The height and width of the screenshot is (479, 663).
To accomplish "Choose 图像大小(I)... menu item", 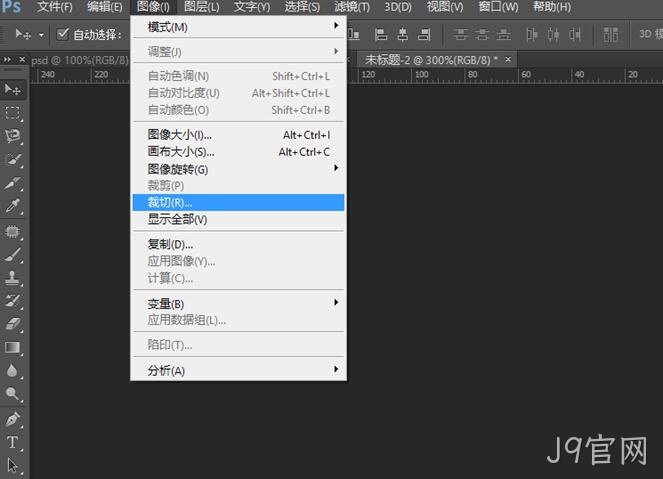I will coord(238,135).
